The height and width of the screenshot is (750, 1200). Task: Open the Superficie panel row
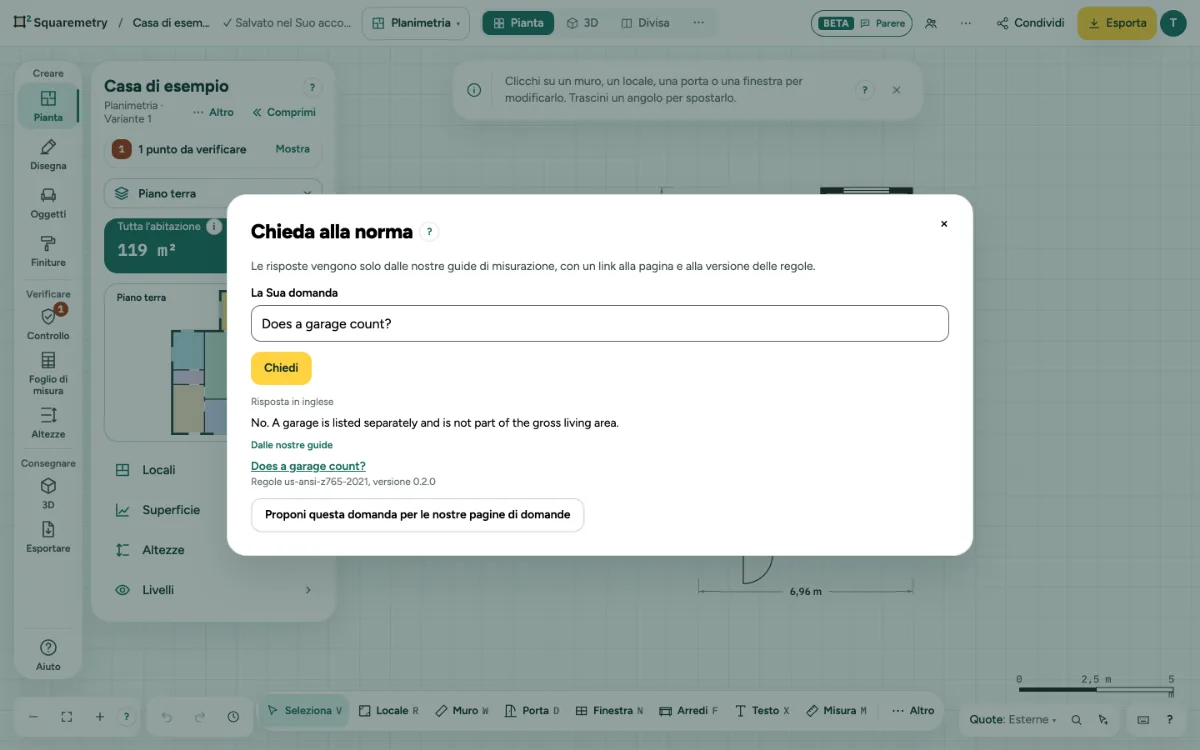(x=213, y=510)
